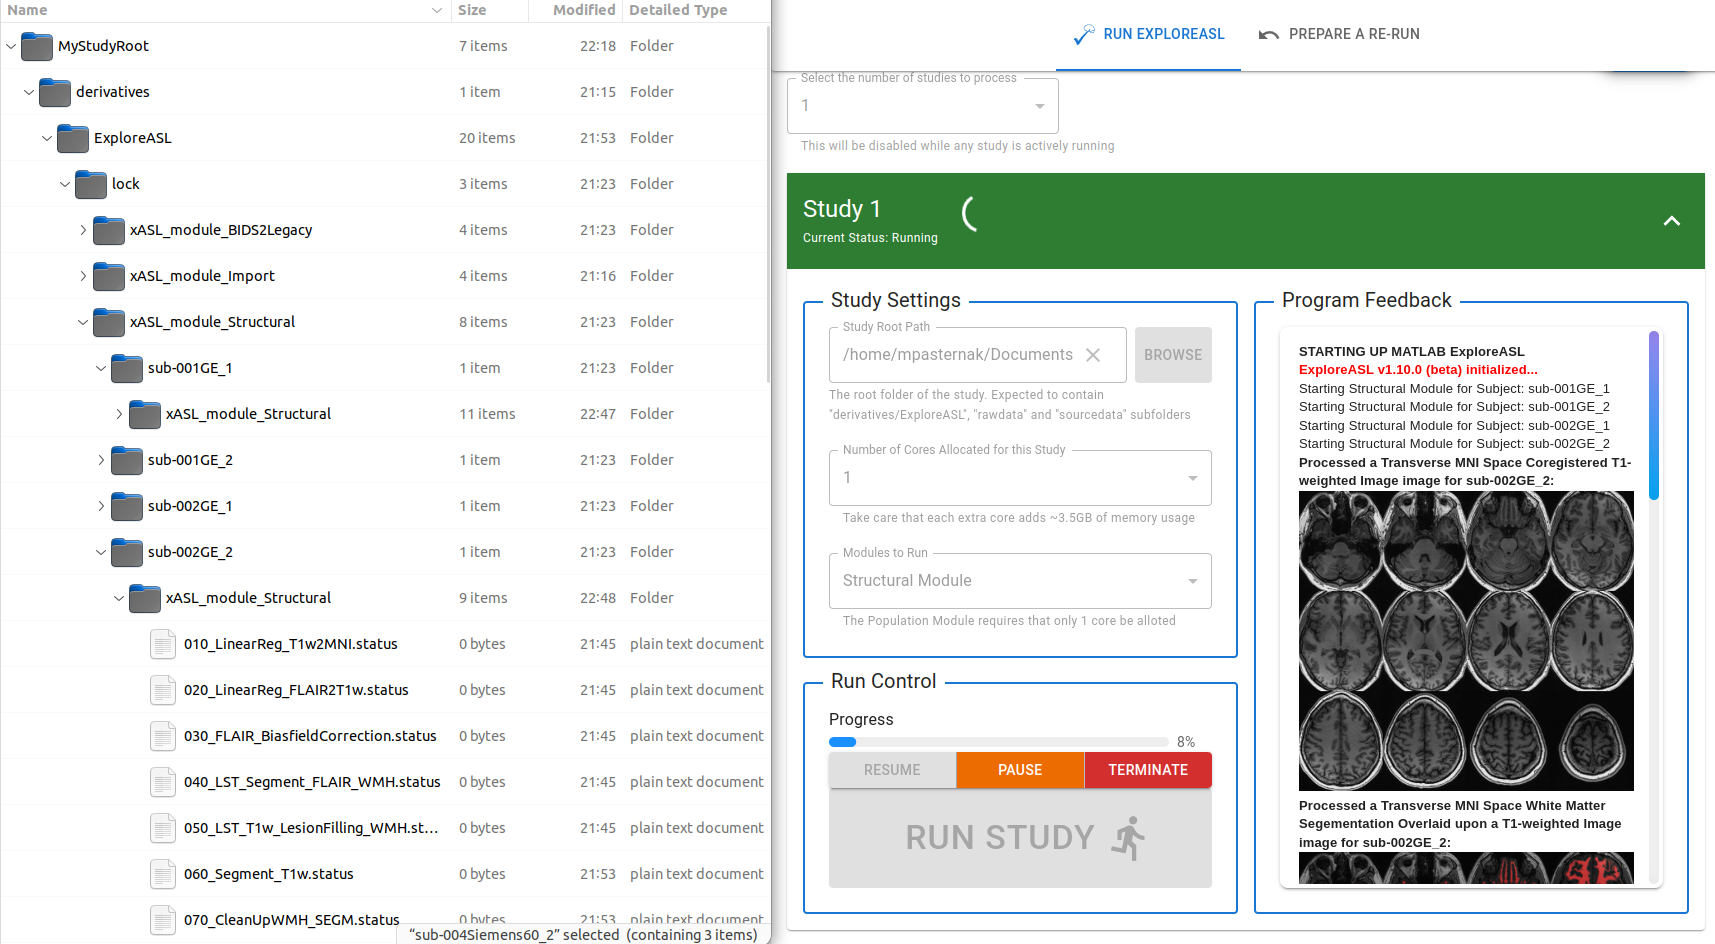
Task: Click the Program Feedback scrollbar thumb
Action: coord(1654,415)
